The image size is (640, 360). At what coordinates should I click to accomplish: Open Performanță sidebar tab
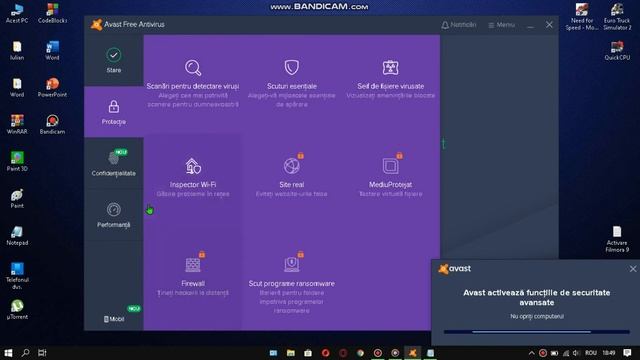114,215
